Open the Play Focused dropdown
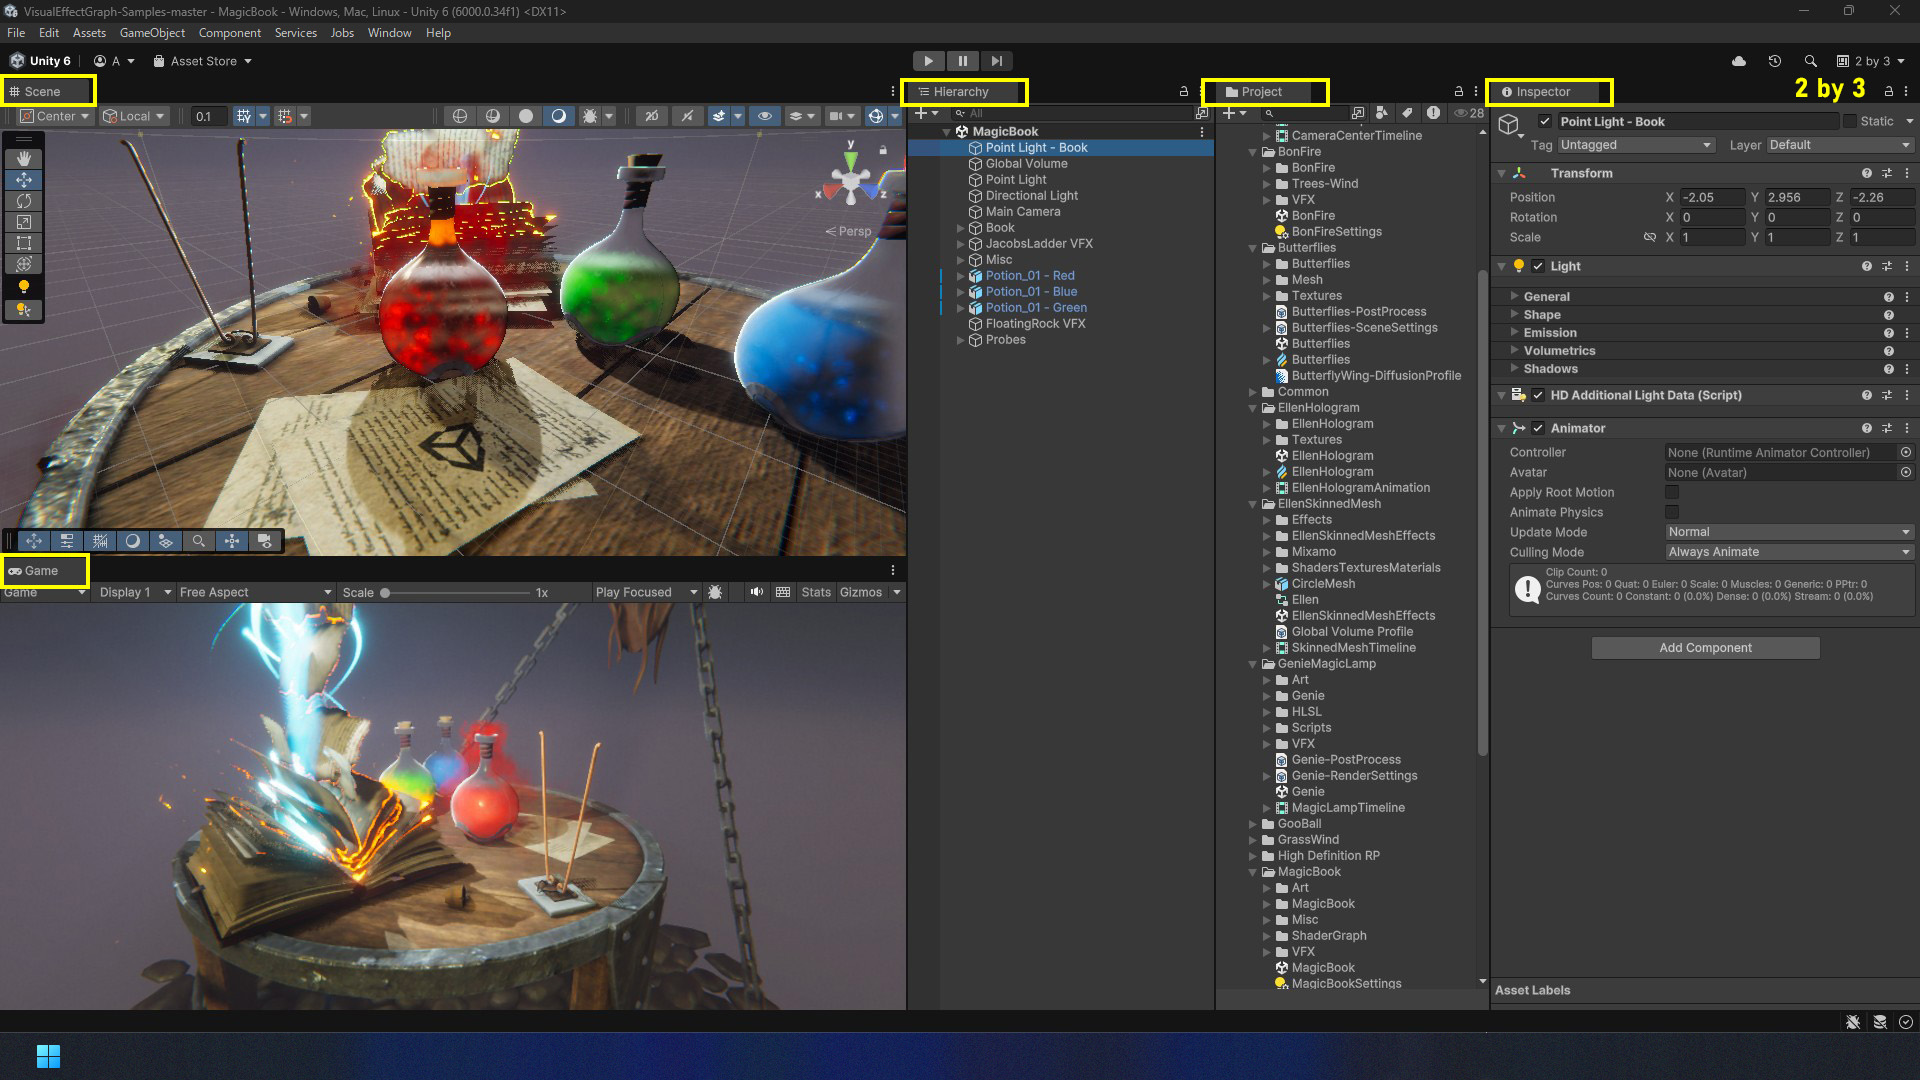The width and height of the screenshot is (1920, 1080). click(x=646, y=592)
